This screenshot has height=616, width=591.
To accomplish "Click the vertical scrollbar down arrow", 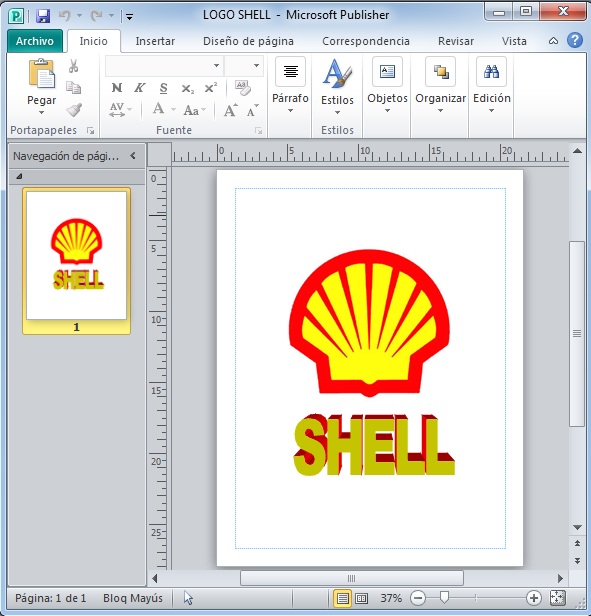I will tap(577, 527).
